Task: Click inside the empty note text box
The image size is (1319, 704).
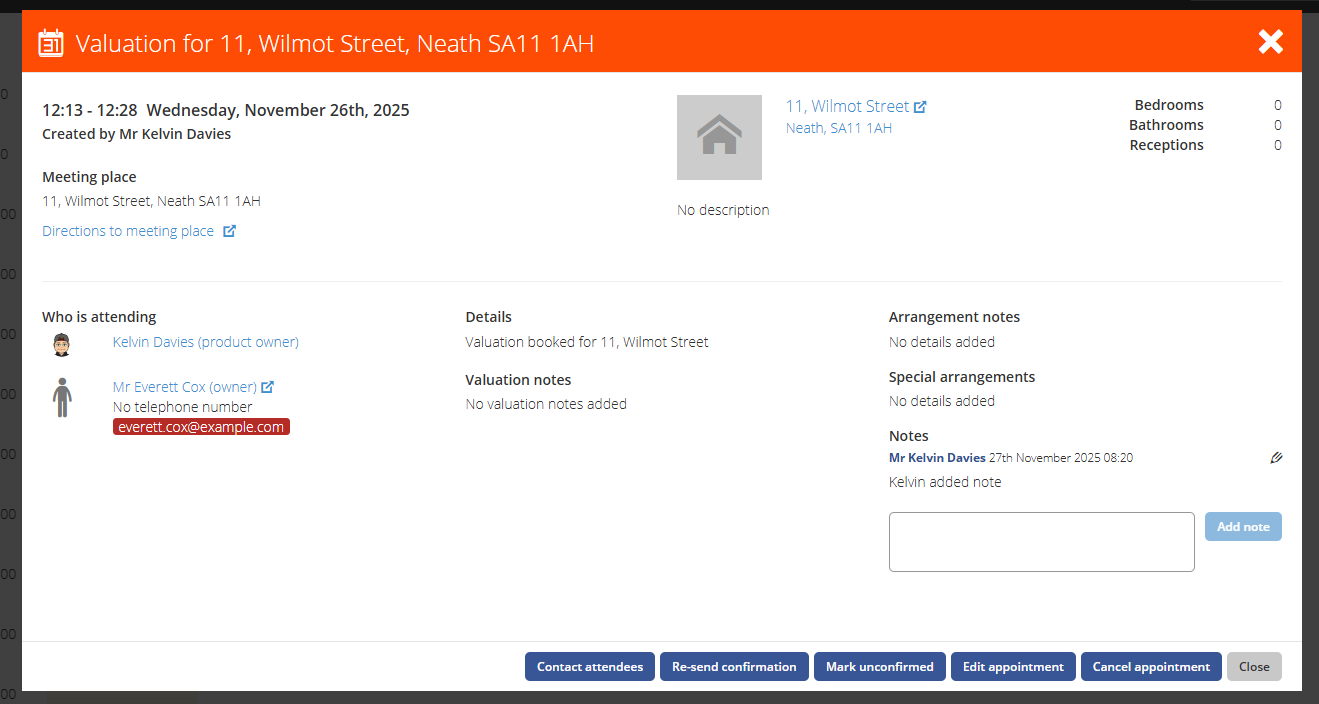Action: click(1041, 541)
